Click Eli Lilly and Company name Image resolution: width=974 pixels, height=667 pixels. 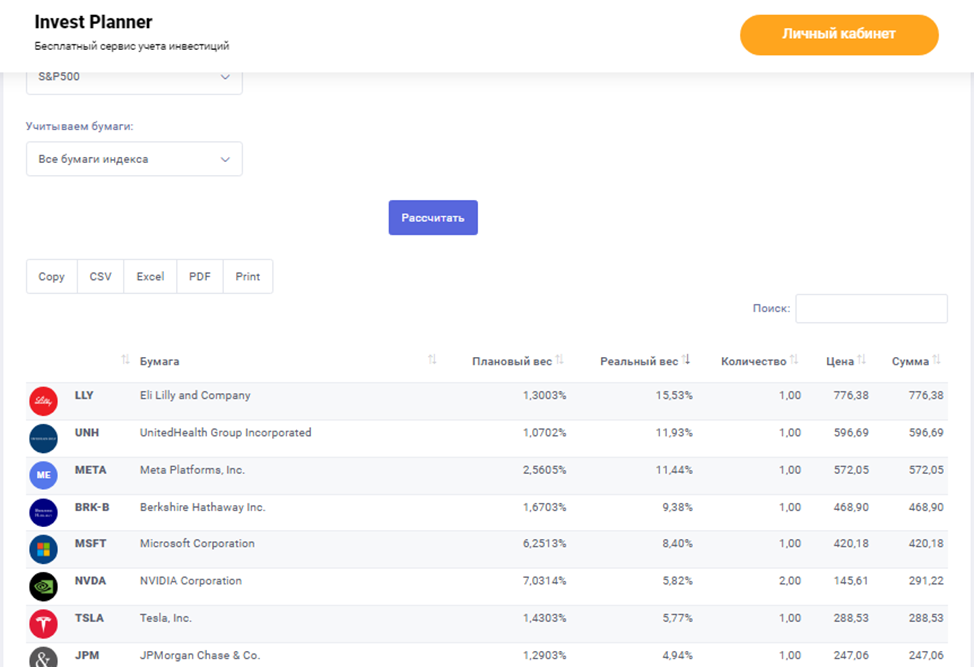195,395
